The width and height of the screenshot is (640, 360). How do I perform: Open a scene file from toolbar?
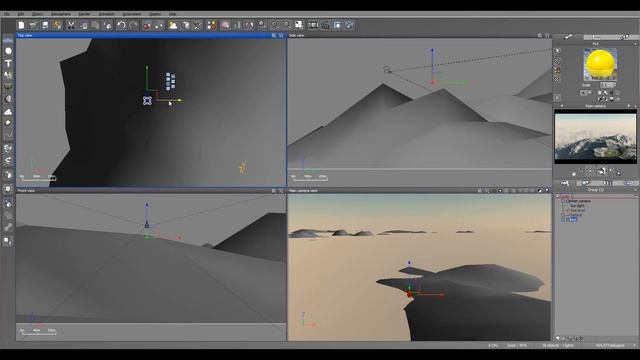pyautogui.click(x=33, y=25)
